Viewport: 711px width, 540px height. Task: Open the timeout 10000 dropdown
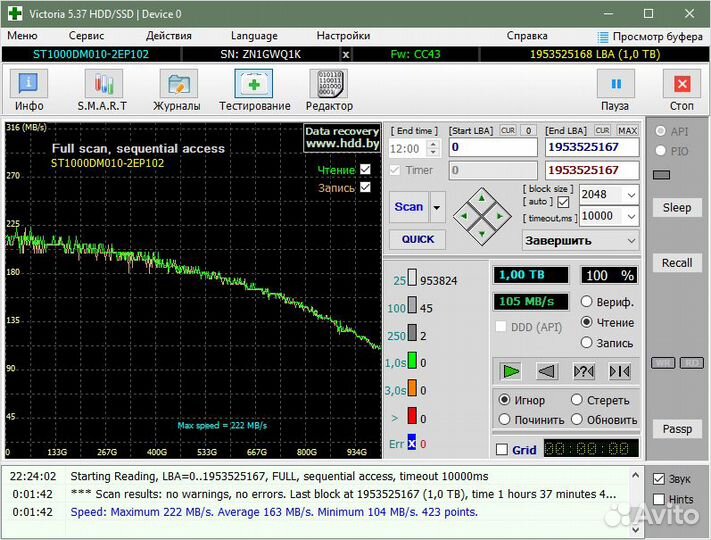630,216
